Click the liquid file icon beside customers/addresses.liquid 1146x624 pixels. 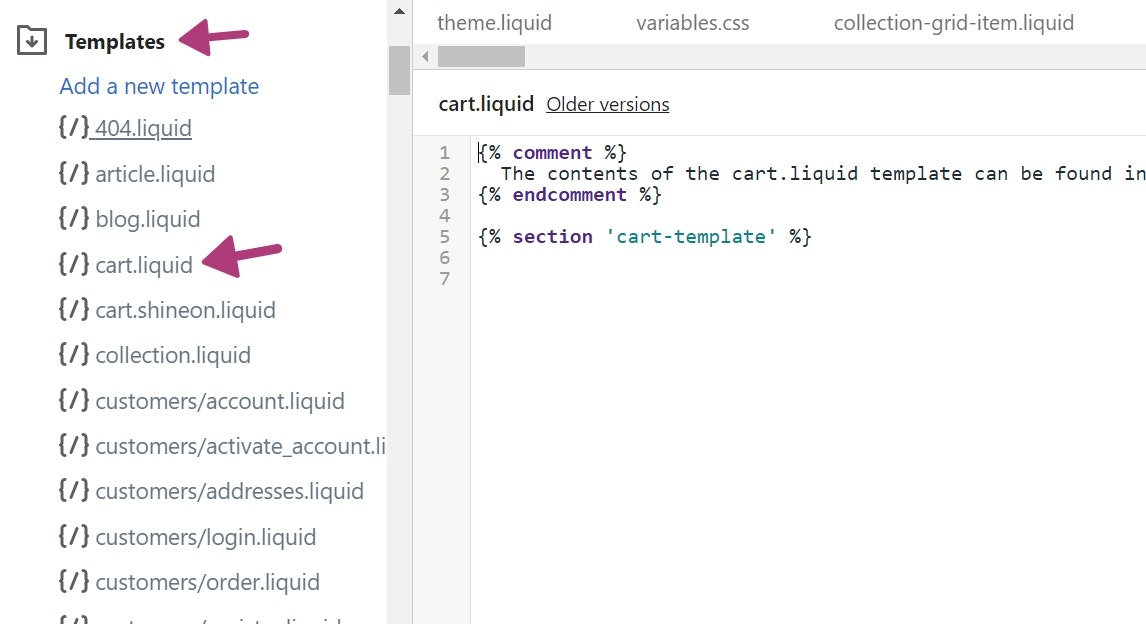[x=74, y=490]
